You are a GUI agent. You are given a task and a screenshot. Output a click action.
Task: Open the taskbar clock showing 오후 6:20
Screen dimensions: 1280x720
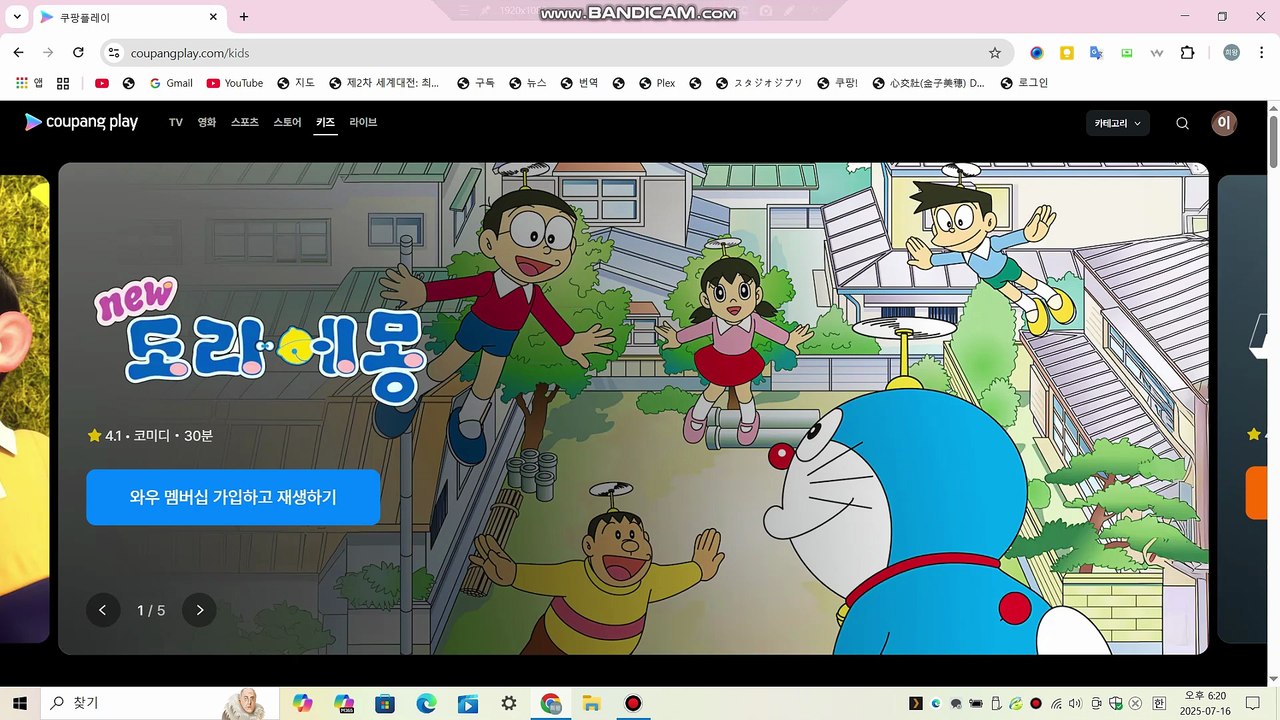[x=1204, y=703]
